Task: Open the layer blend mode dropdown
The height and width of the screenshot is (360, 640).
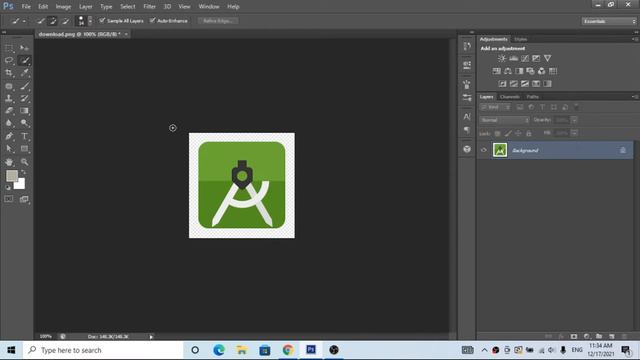Action: tap(504, 120)
